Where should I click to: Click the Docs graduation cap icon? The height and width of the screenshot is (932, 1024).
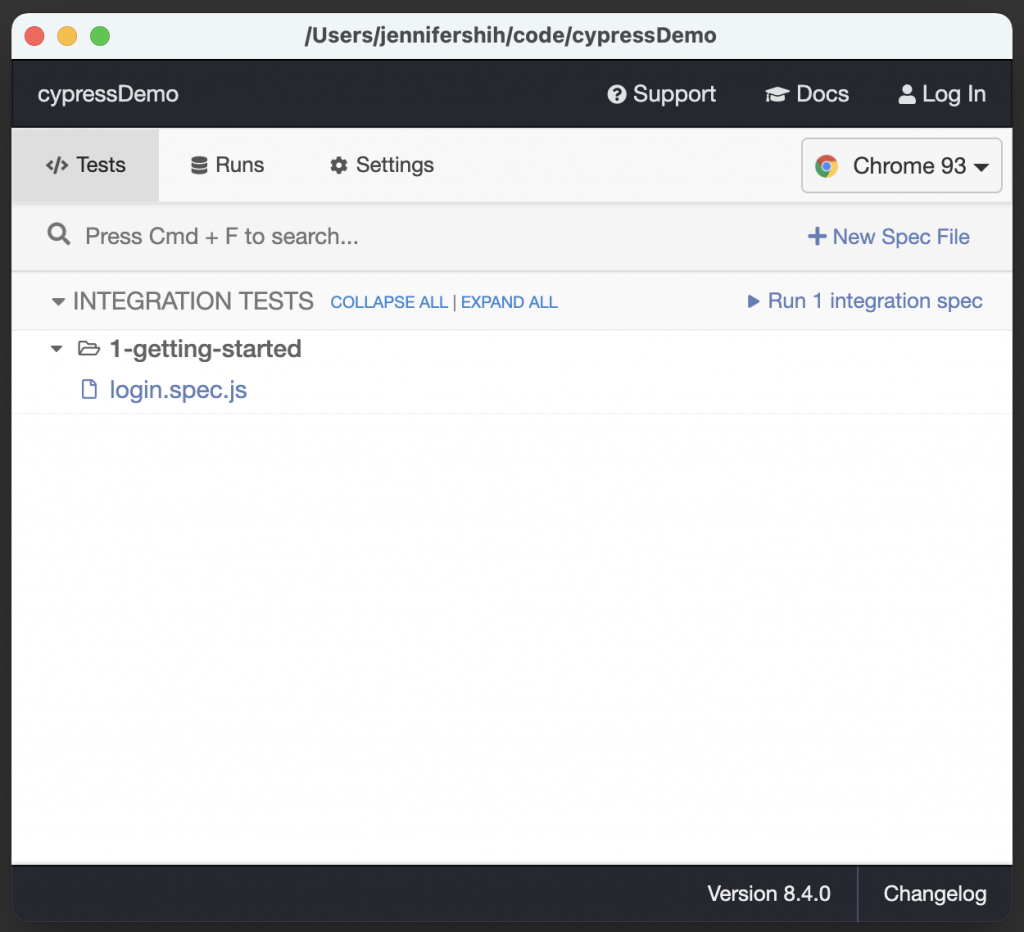click(777, 95)
